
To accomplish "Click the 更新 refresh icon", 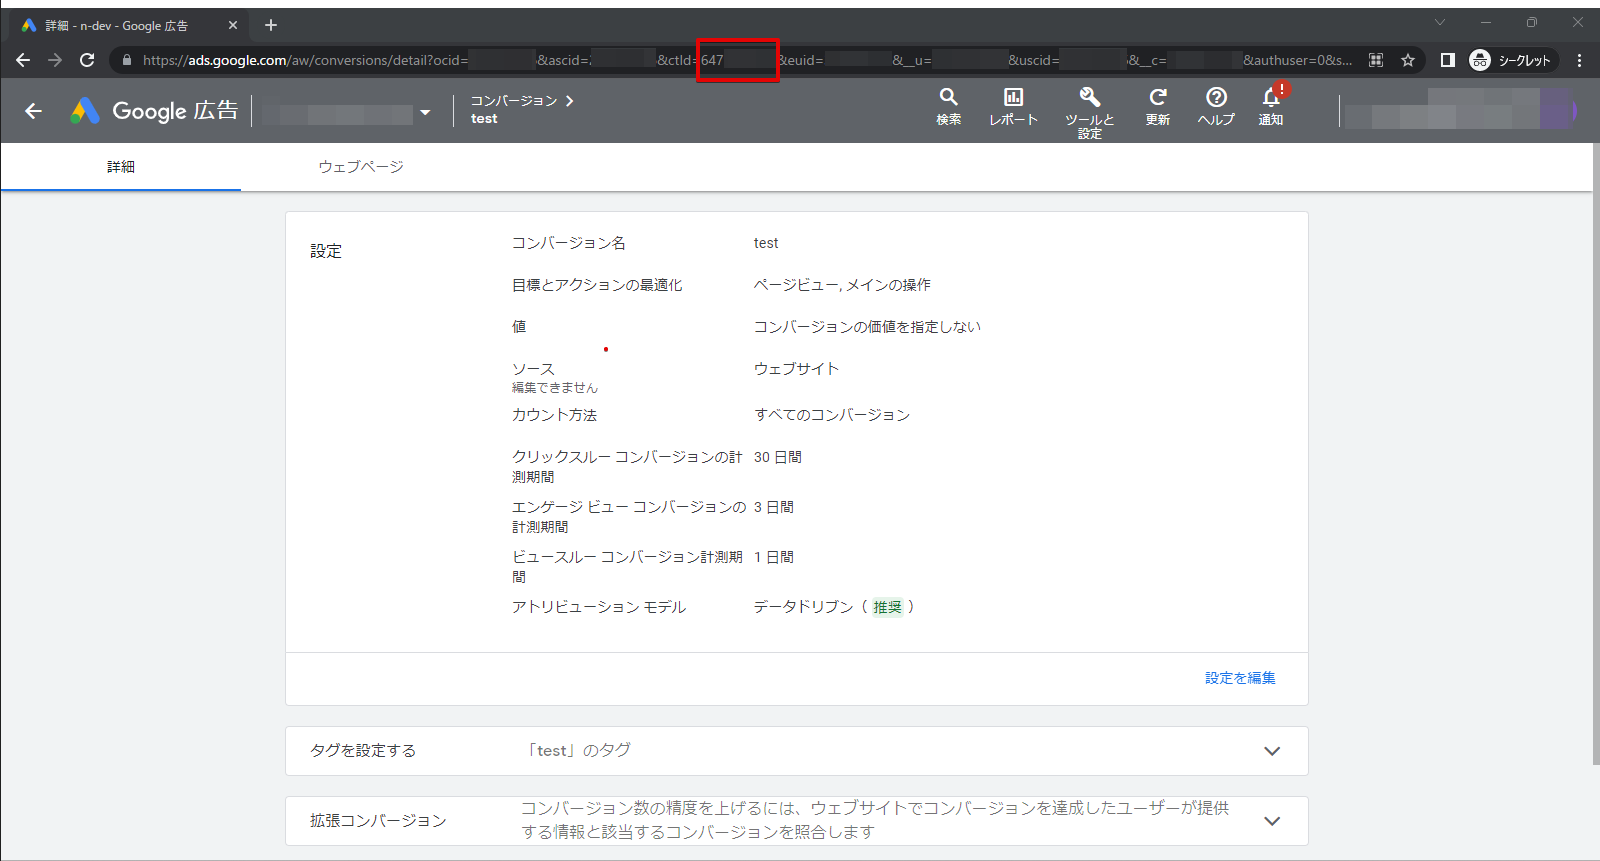I will 1157,106.
